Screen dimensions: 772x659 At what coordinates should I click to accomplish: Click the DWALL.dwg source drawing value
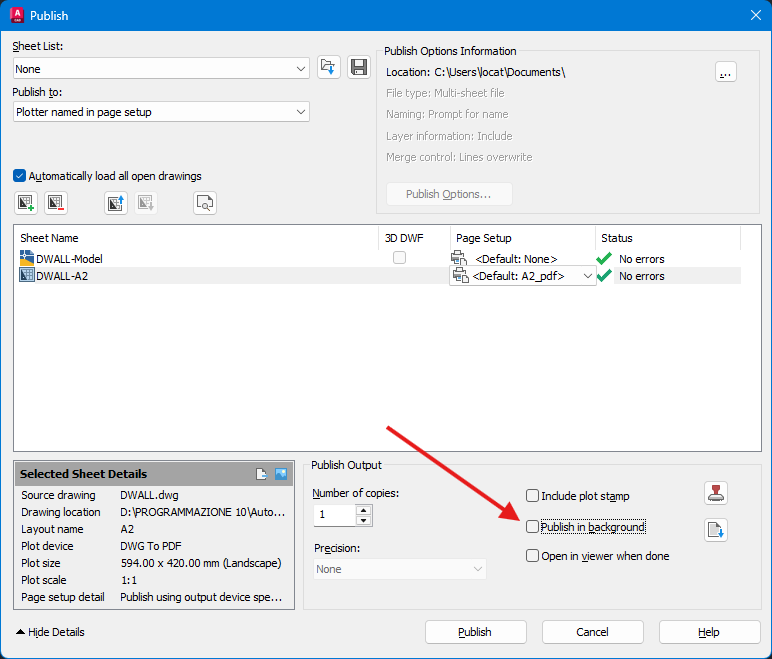point(149,495)
